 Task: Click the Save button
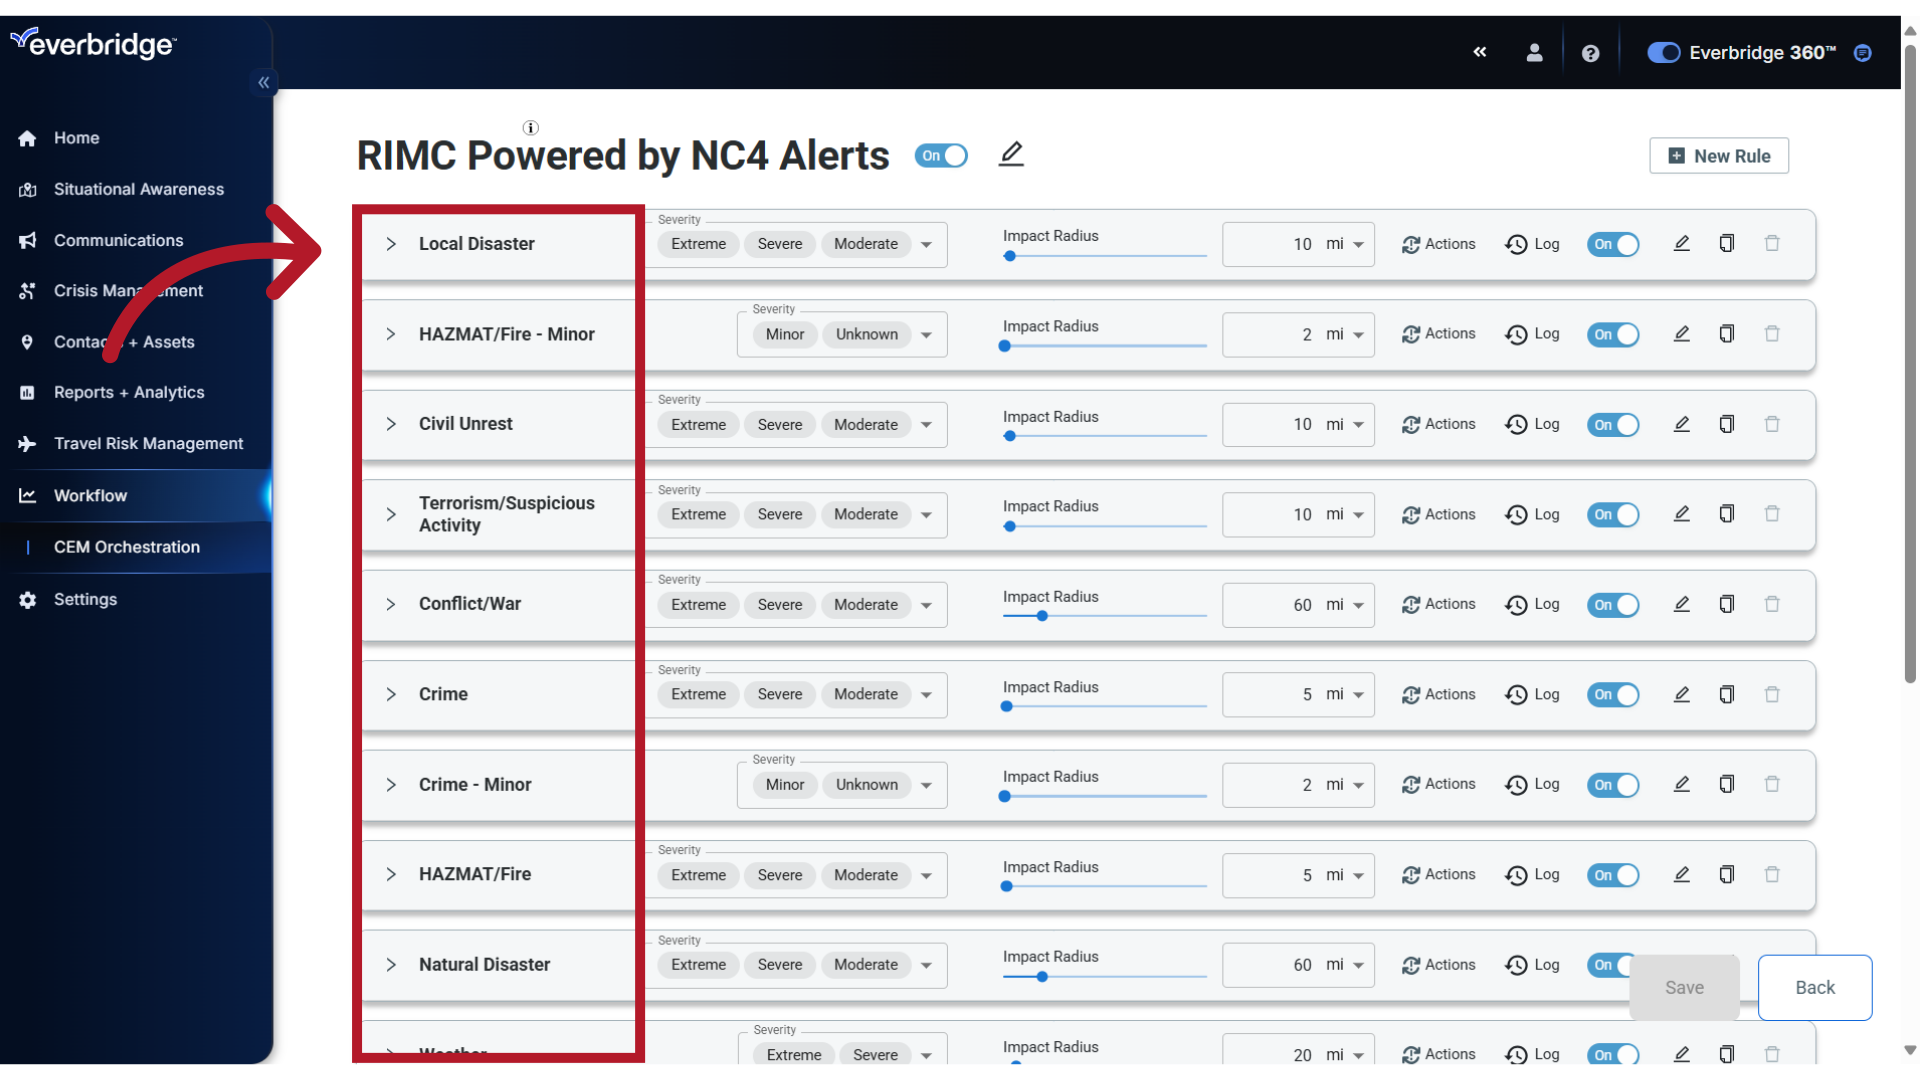pos(1684,986)
